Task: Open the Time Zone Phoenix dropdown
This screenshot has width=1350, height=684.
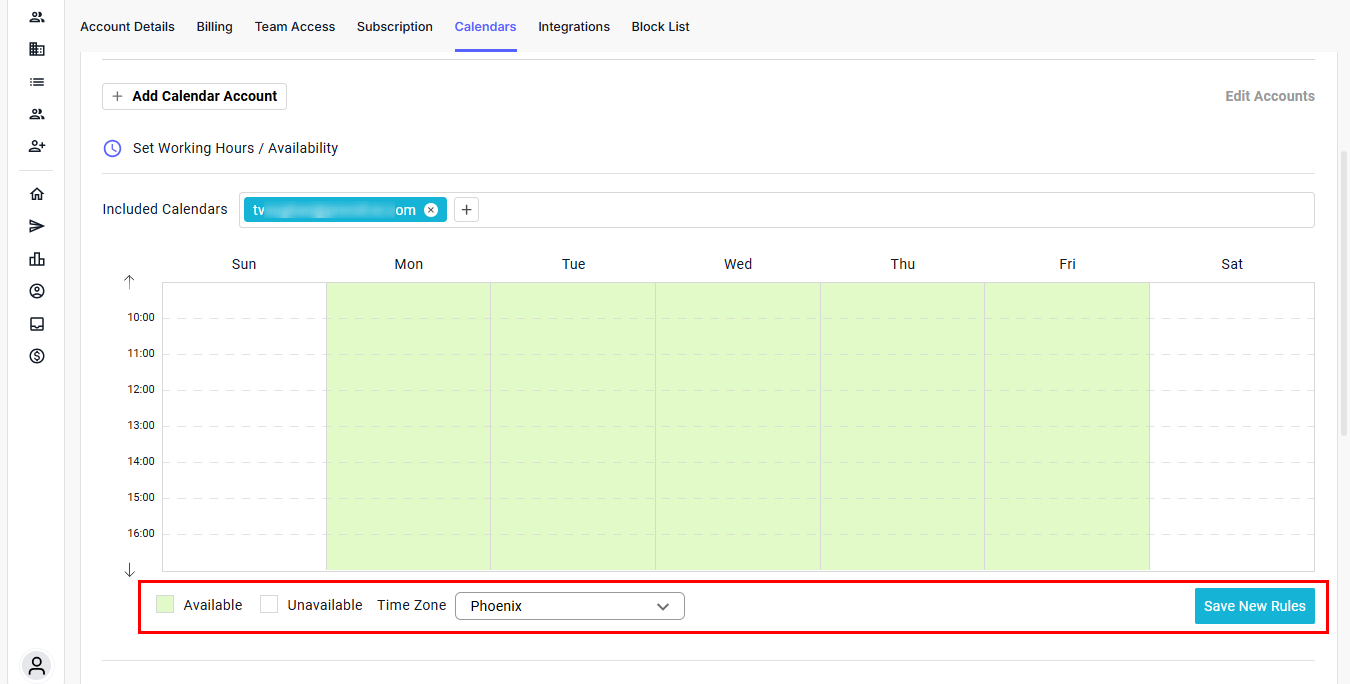Action: click(x=569, y=606)
